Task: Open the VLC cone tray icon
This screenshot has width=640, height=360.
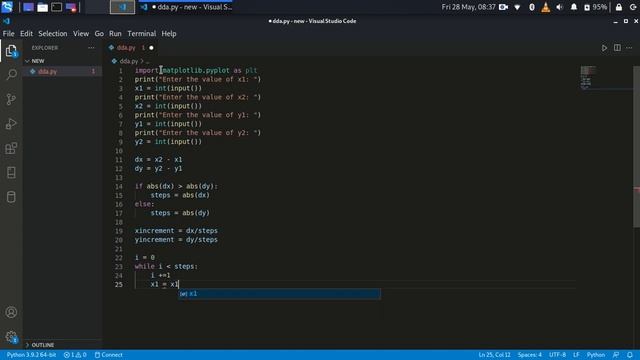Action: pos(545,7)
